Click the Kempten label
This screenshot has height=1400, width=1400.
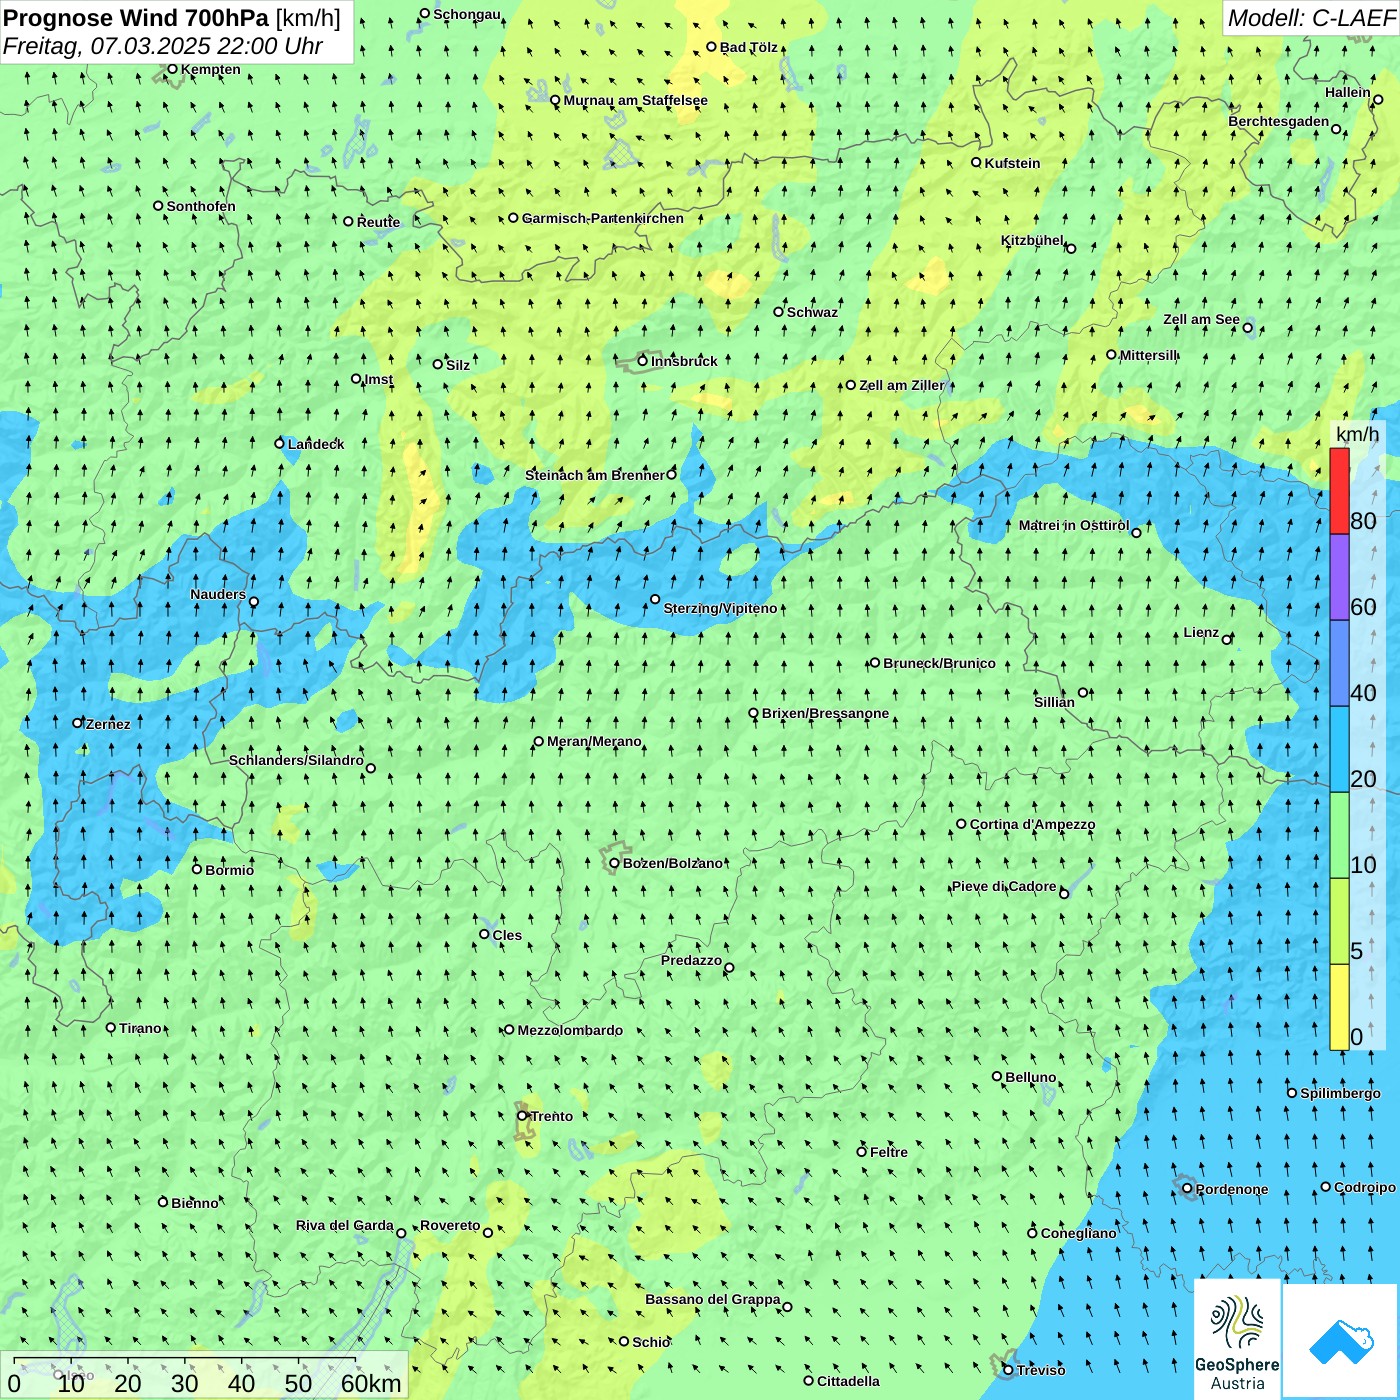click(211, 69)
